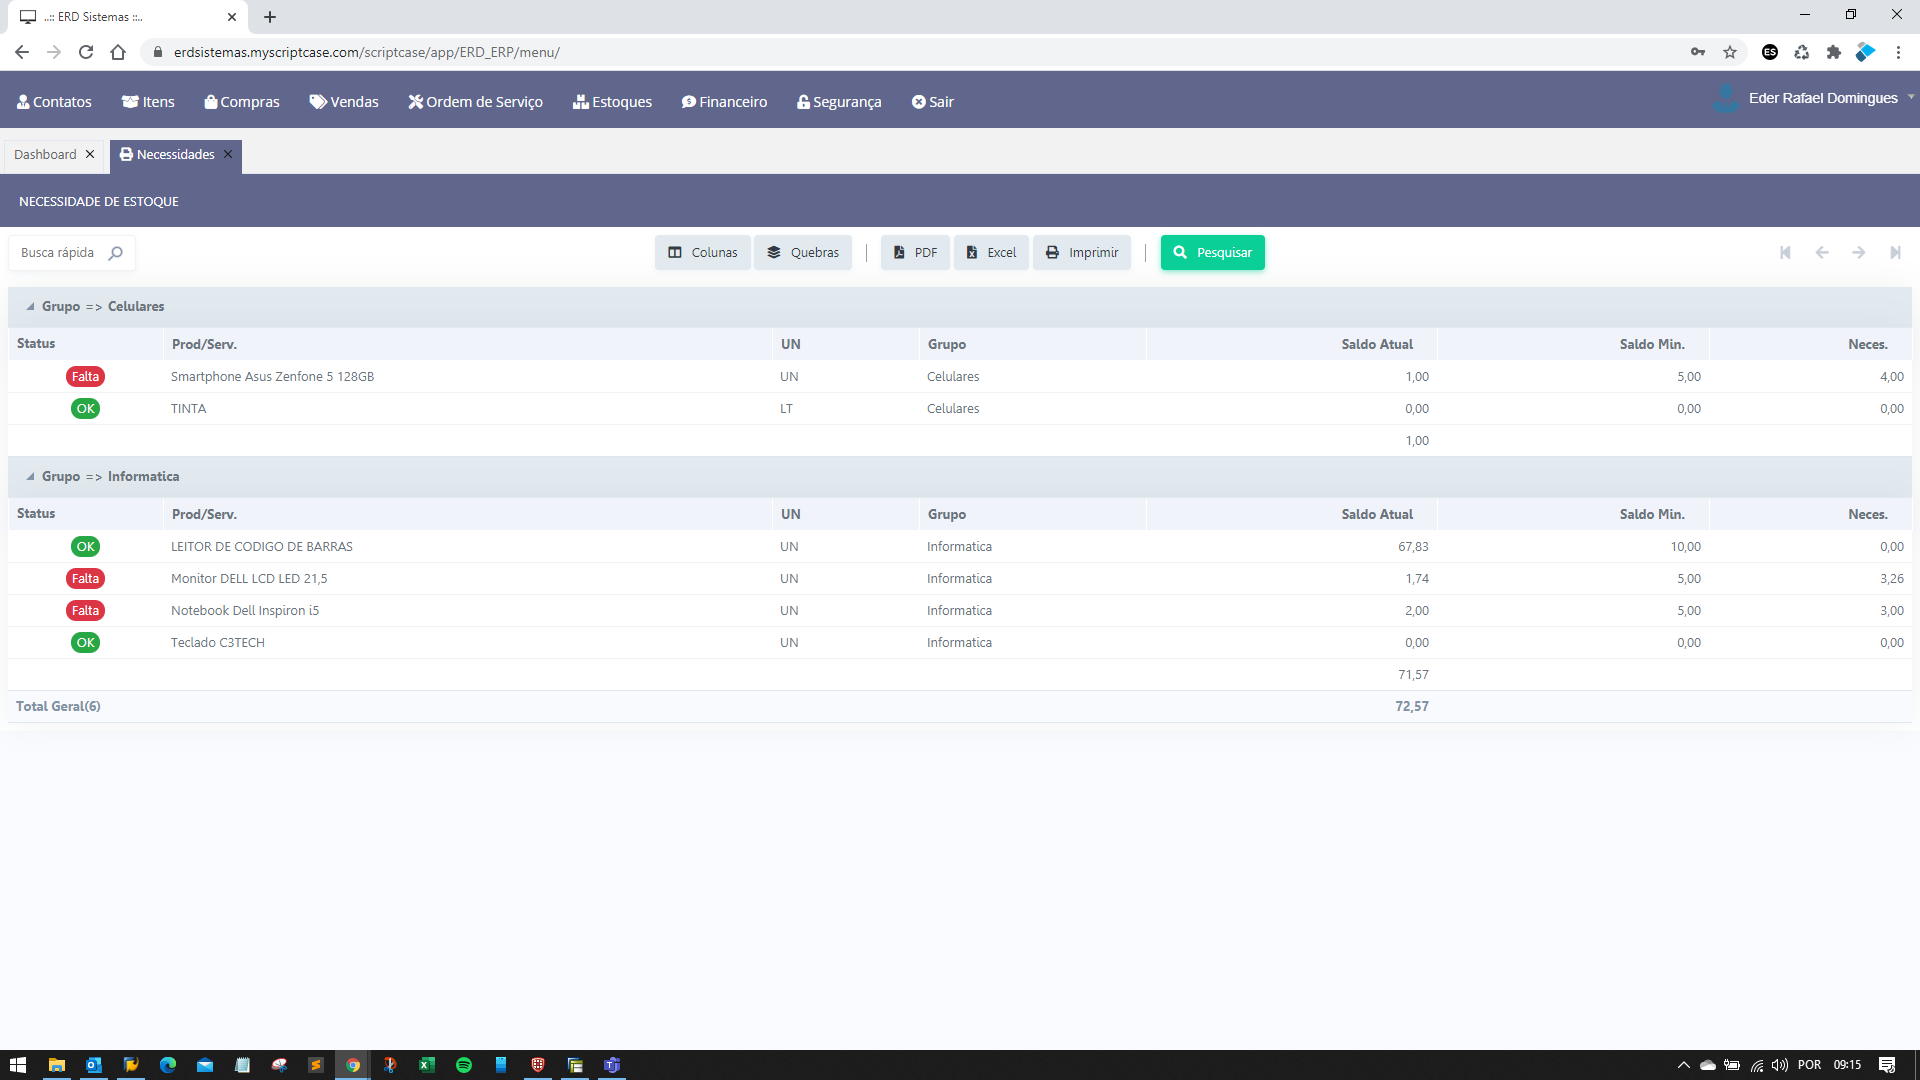
Task: Go to previous page arrow
Action: pos(1822,253)
